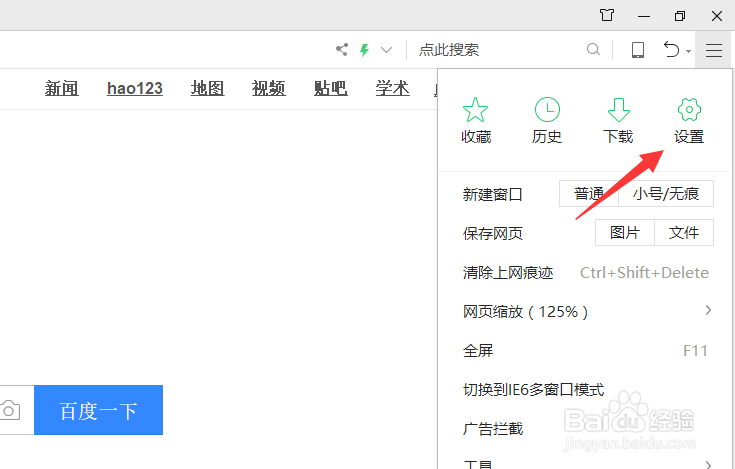Click the 新建窗口 label
This screenshot has height=469, width=735.
tap(493, 194)
